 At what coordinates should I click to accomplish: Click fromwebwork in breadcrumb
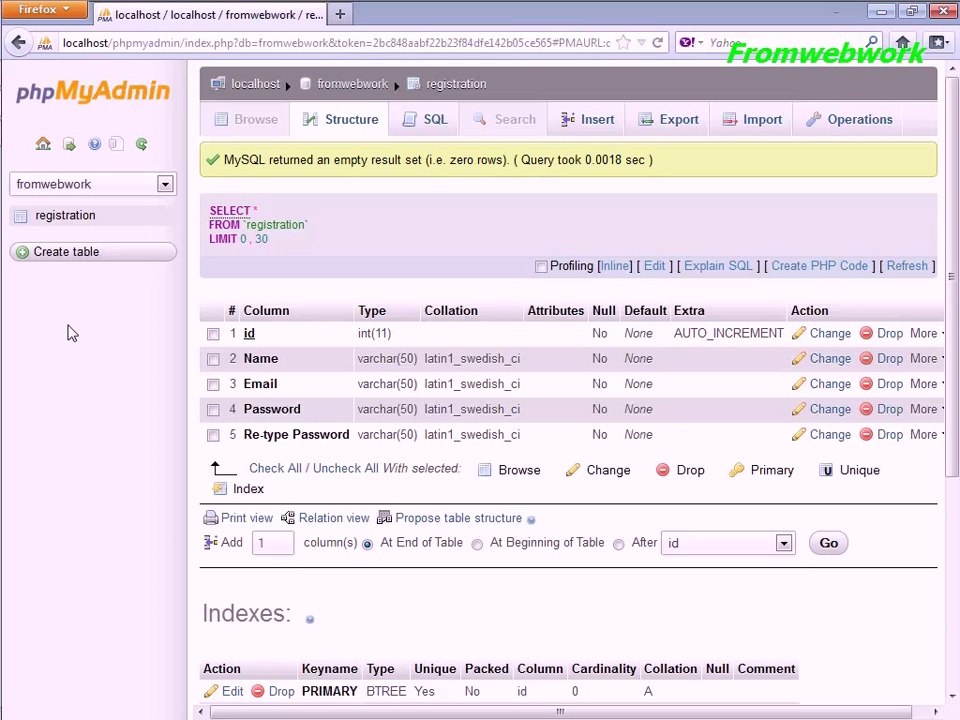pos(353,84)
